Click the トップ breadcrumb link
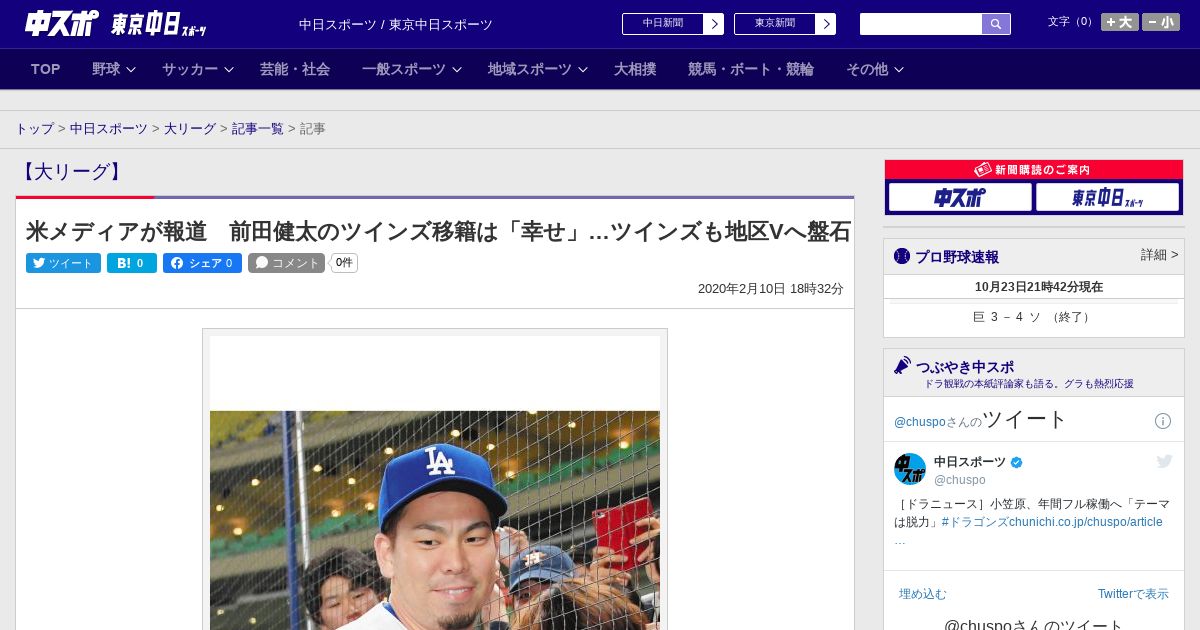Viewport: 1200px width, 630px height. [x=34, y=129]
